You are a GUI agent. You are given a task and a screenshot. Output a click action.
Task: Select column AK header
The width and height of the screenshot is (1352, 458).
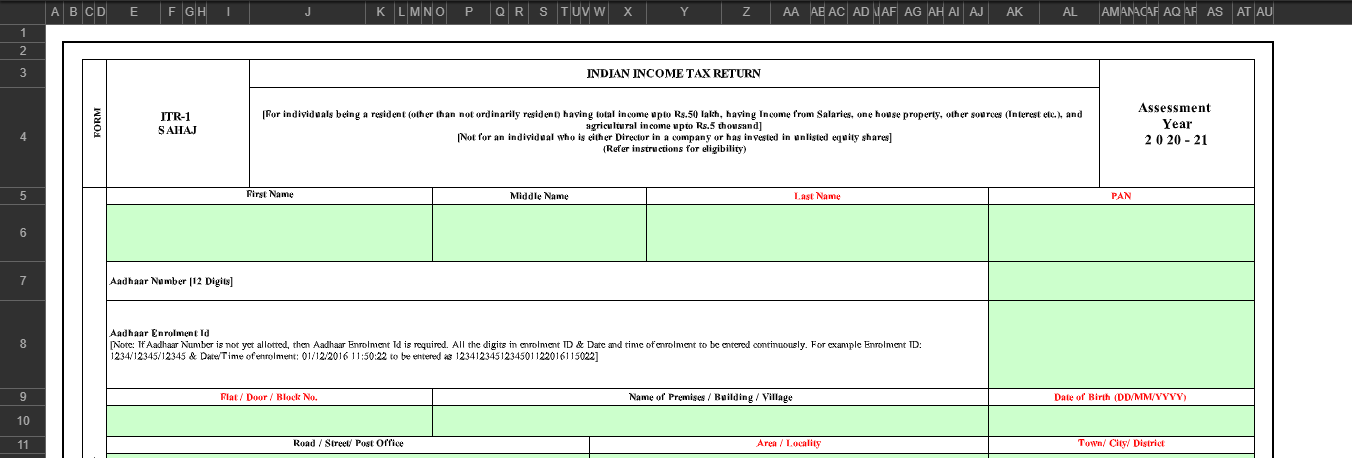(x=1015, y=12)
